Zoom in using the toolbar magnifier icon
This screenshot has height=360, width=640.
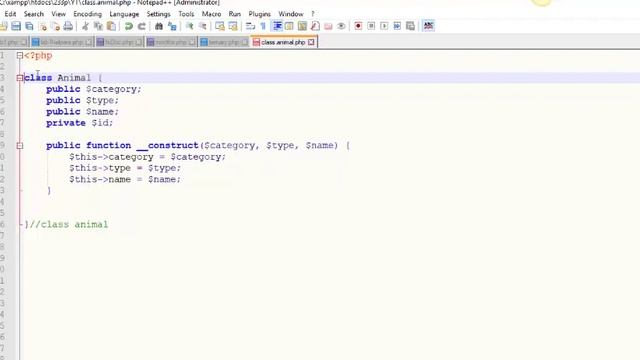click(x=189, y=27)
